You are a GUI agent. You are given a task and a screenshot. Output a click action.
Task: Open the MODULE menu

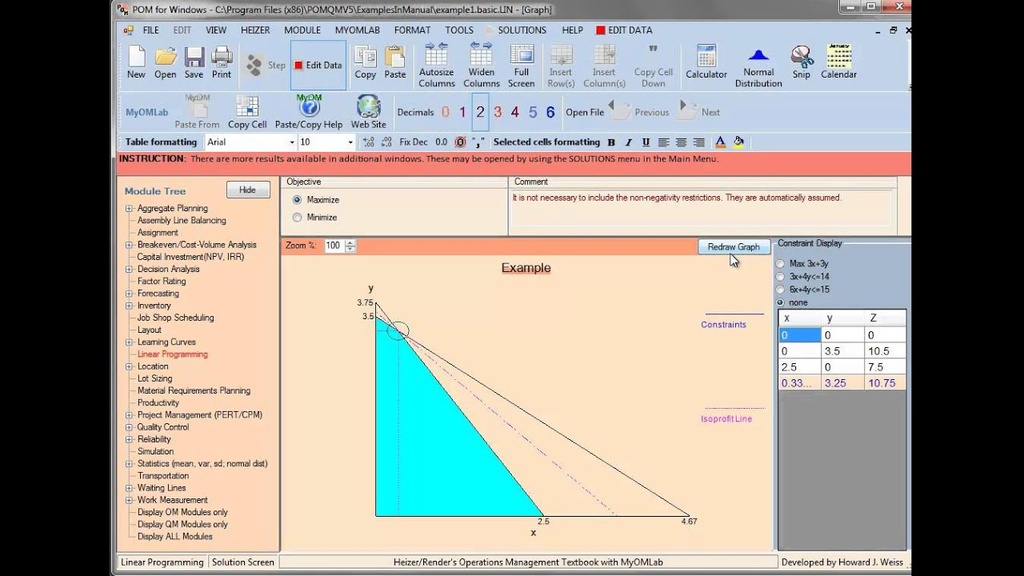(302, 30)
